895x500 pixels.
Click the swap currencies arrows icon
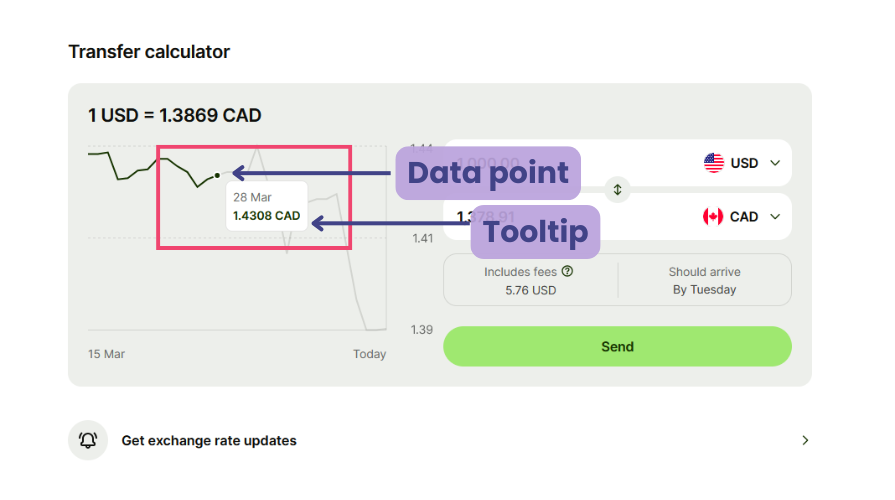point(617,189)
